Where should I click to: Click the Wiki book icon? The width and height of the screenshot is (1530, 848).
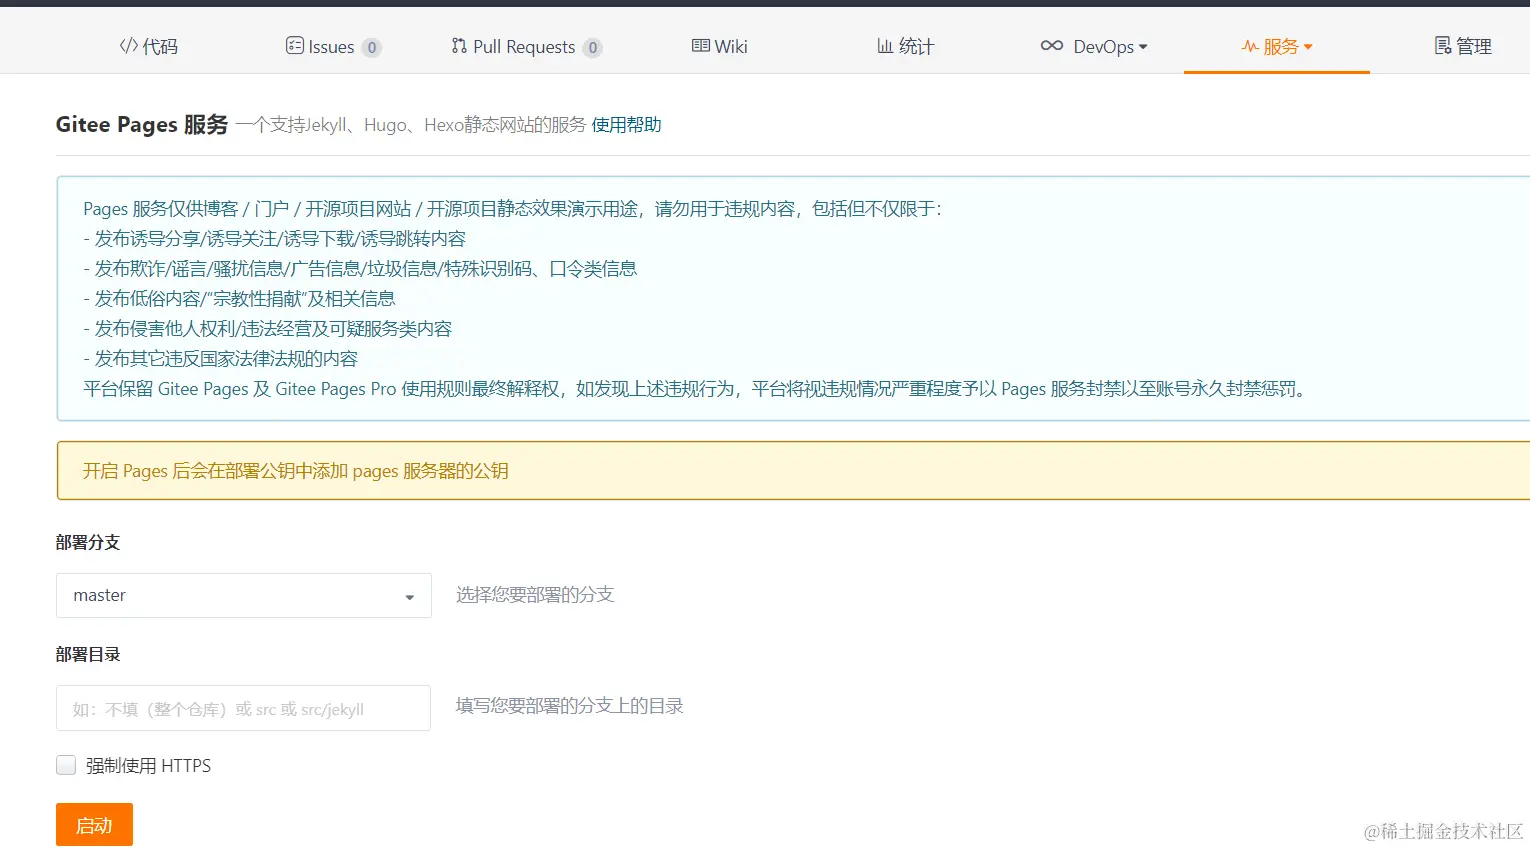click(700, 46)
